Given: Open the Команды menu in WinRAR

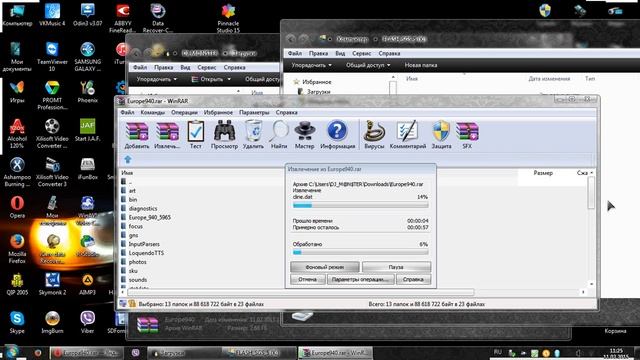Looking at the screenshot, I should (x=152, y=112).
